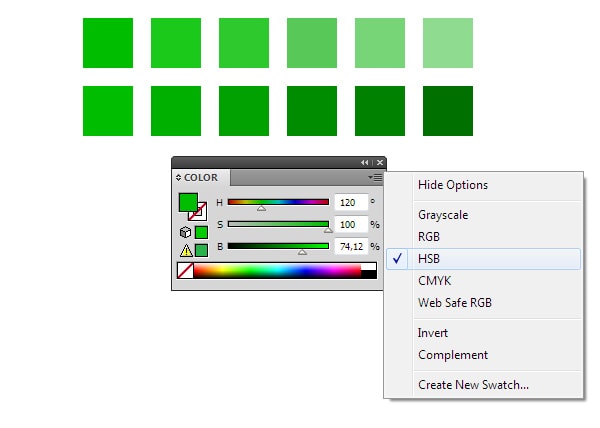
Task: Click the S saturation slider bar
Action: pos(278,224)
